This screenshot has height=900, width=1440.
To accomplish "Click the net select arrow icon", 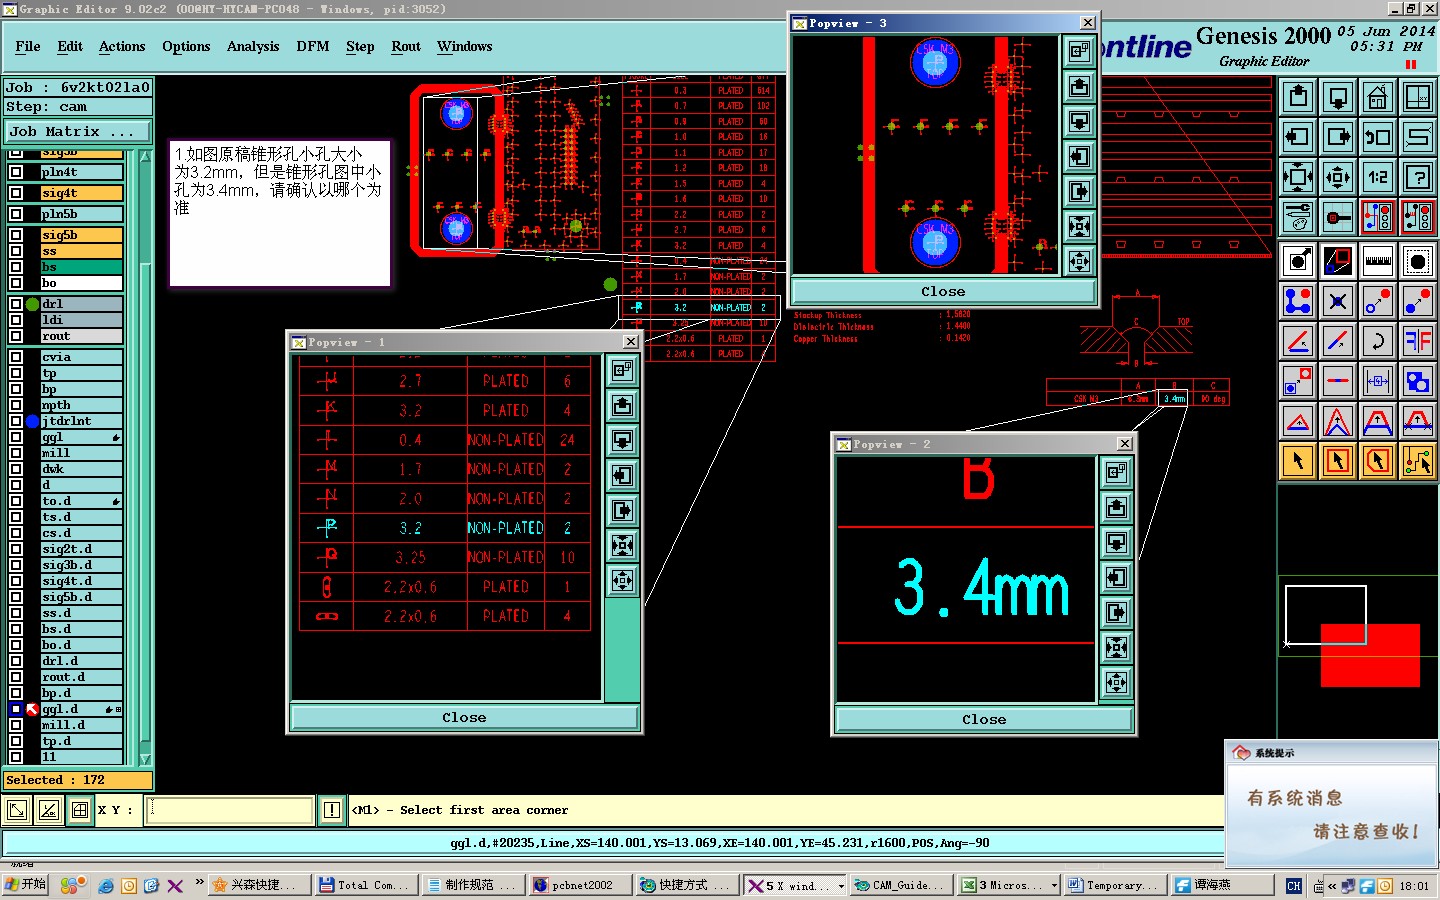I will (x=1418, y=461).
